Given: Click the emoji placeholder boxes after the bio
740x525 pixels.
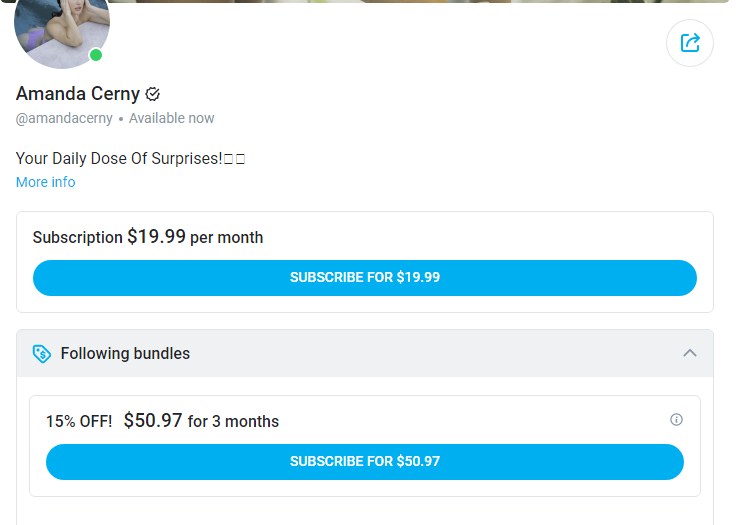Looking at the screenshot, I should coord(234,159).
